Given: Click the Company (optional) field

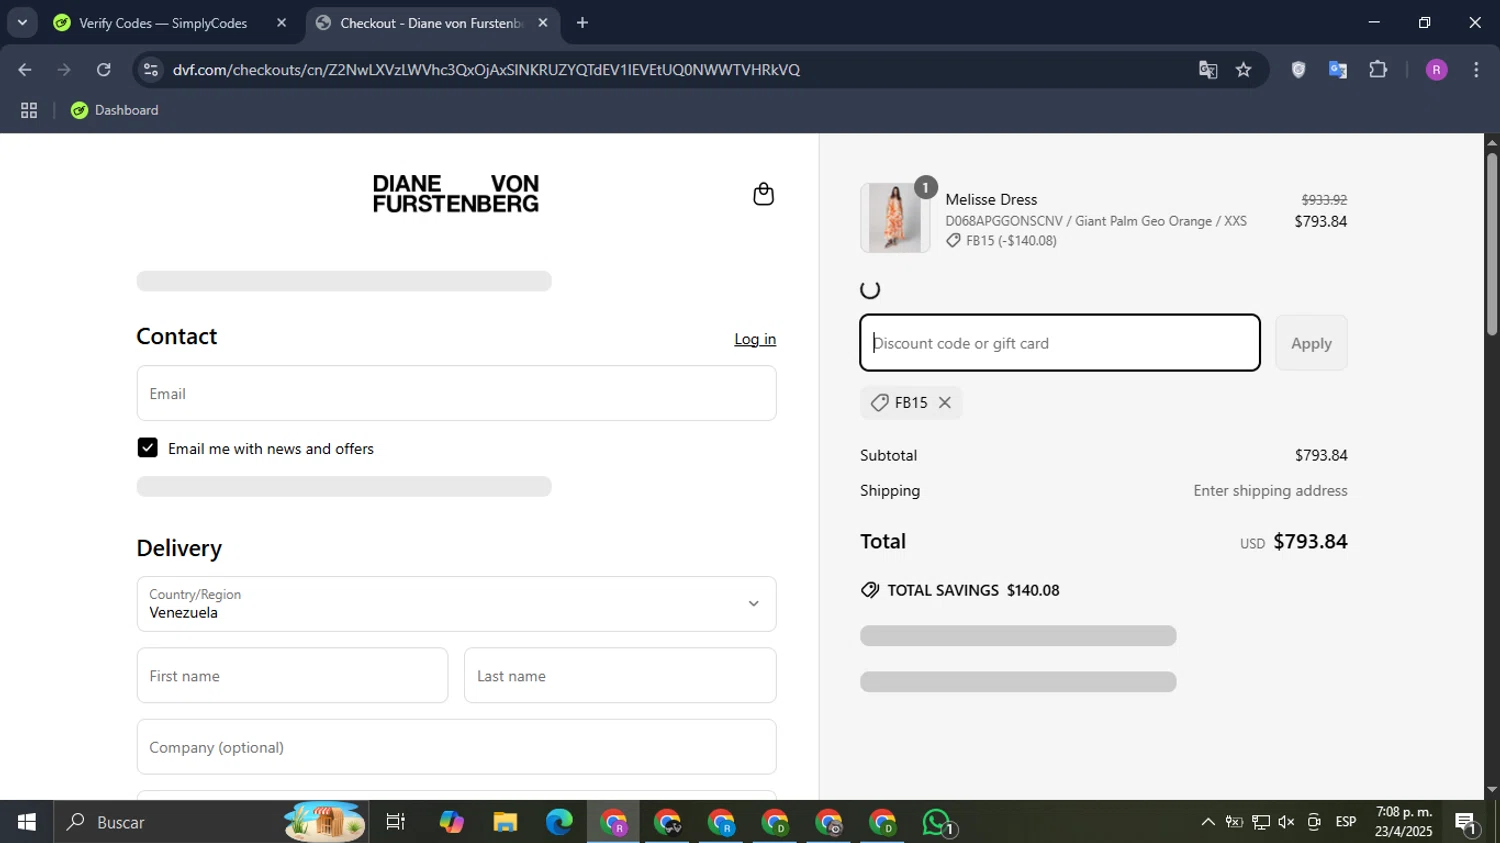Looking at the screenshot, I should coord(456,747).
